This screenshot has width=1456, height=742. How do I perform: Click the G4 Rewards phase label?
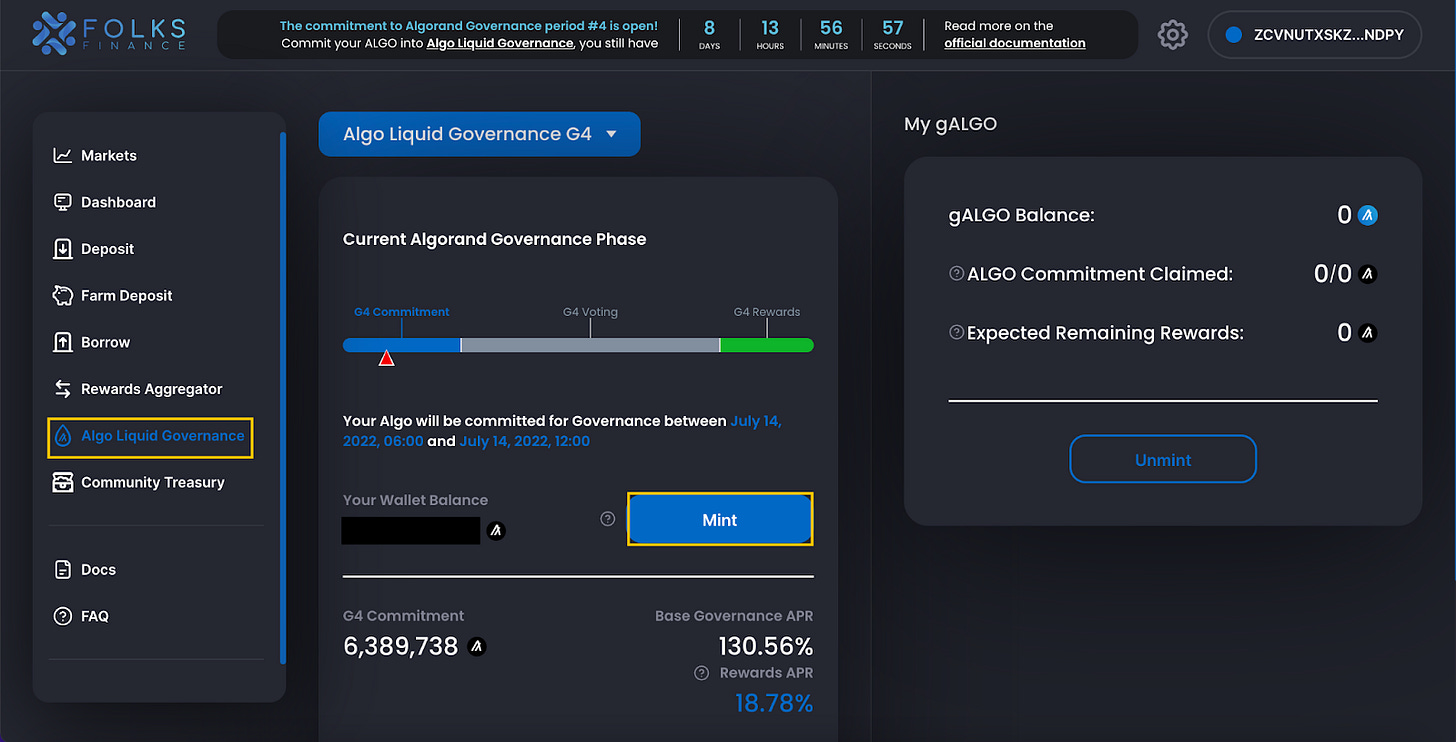767,312
